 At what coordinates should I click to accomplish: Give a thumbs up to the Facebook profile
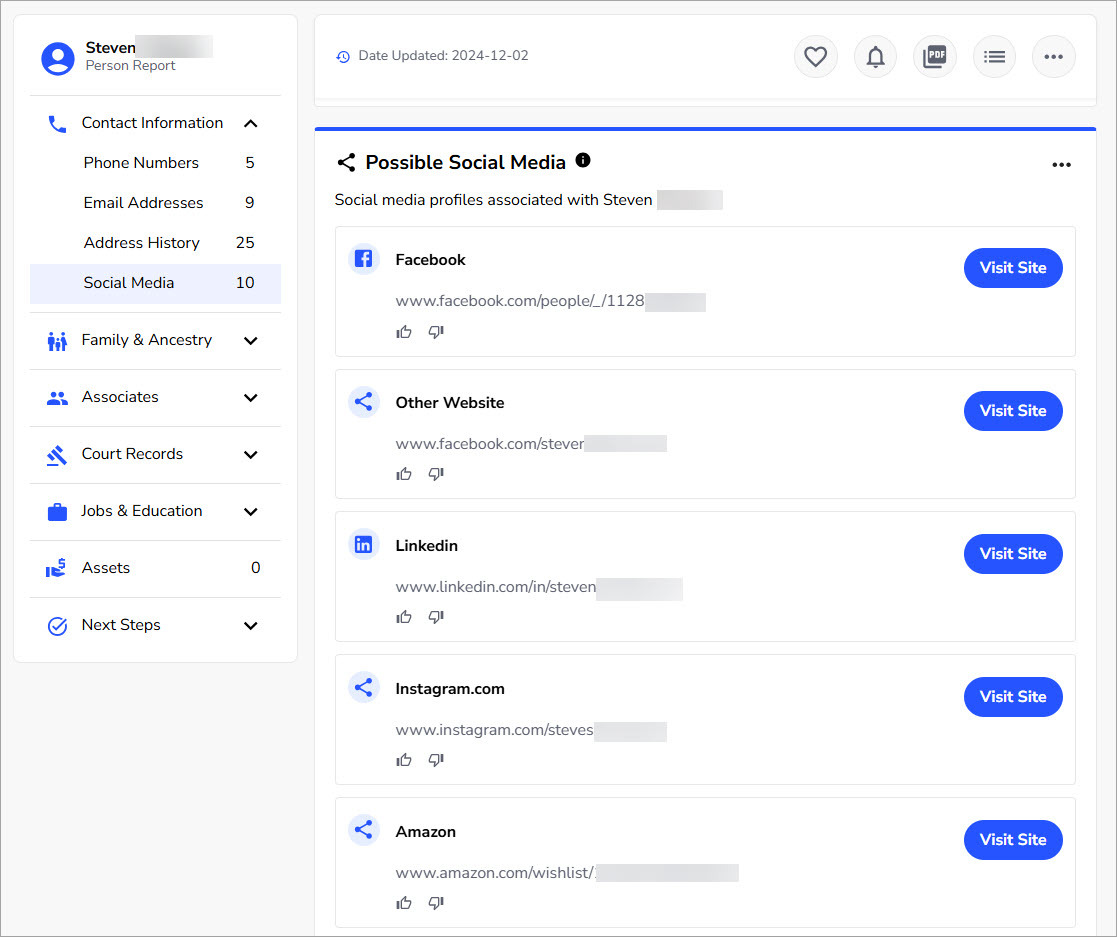click(x=404, y=331)
